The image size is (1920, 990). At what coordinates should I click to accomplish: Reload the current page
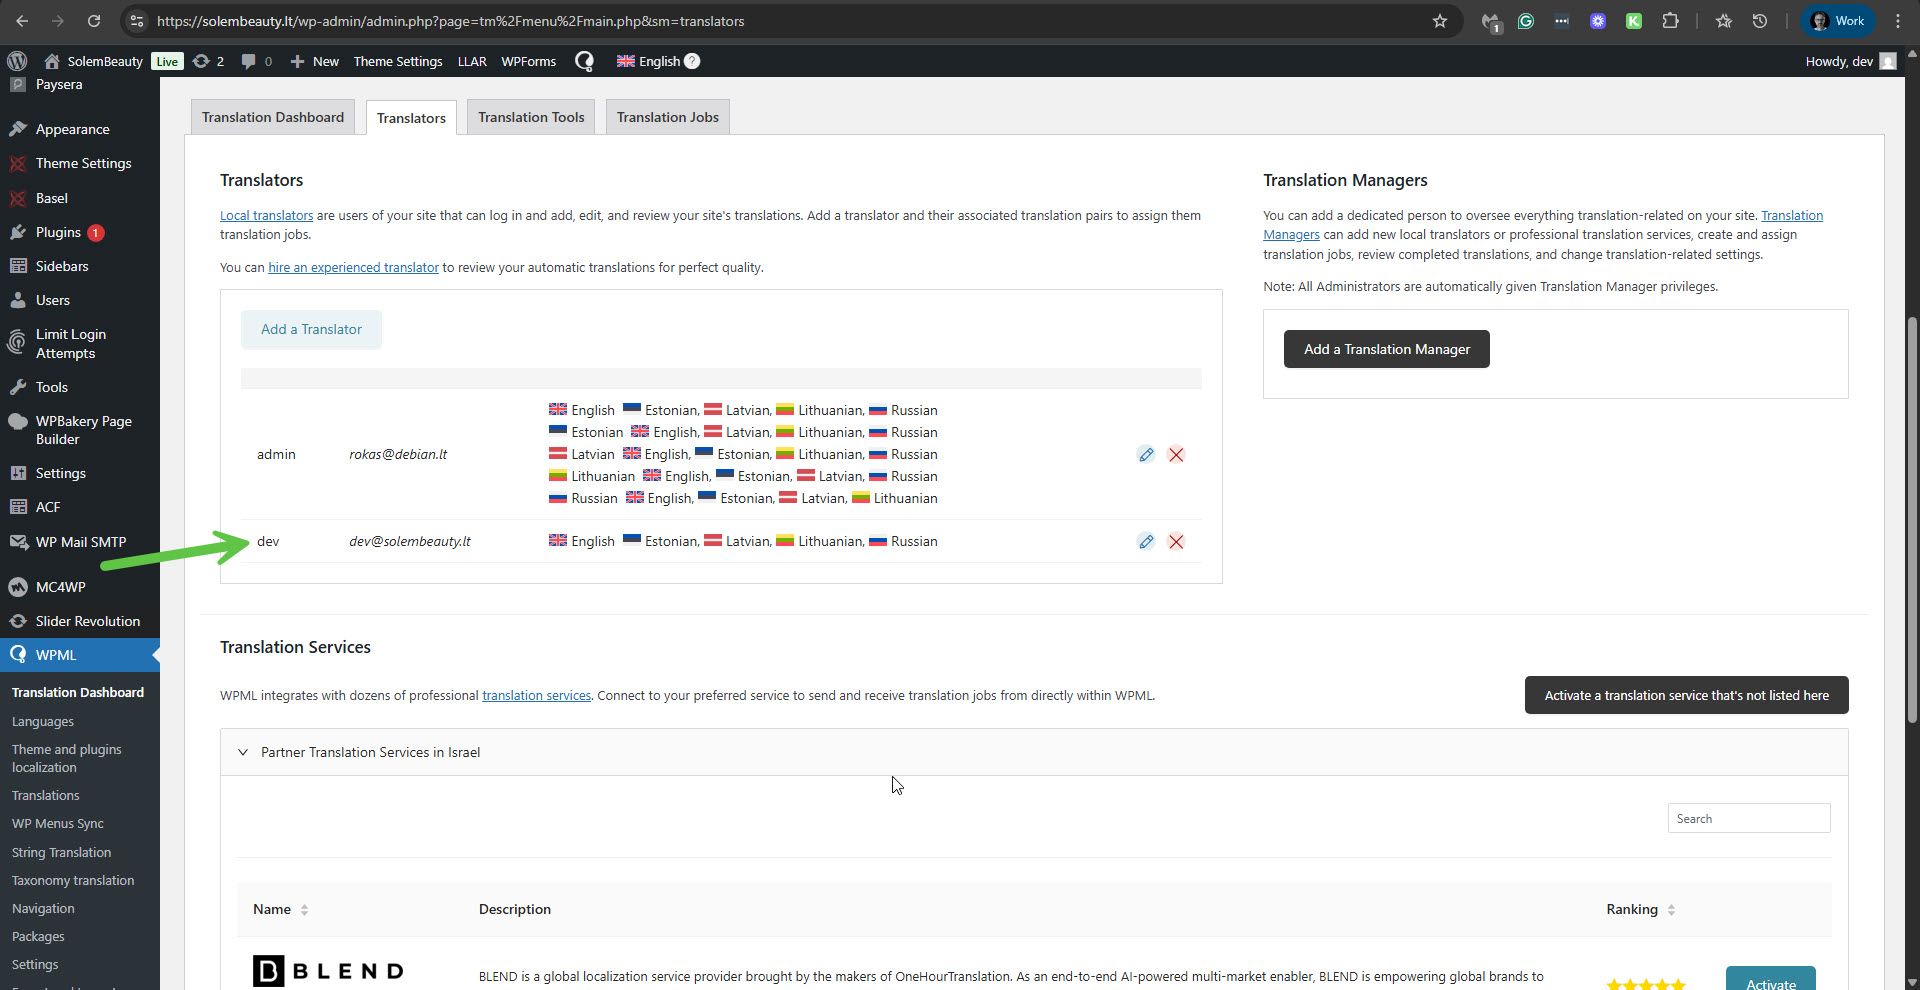[x=94, y=21]
